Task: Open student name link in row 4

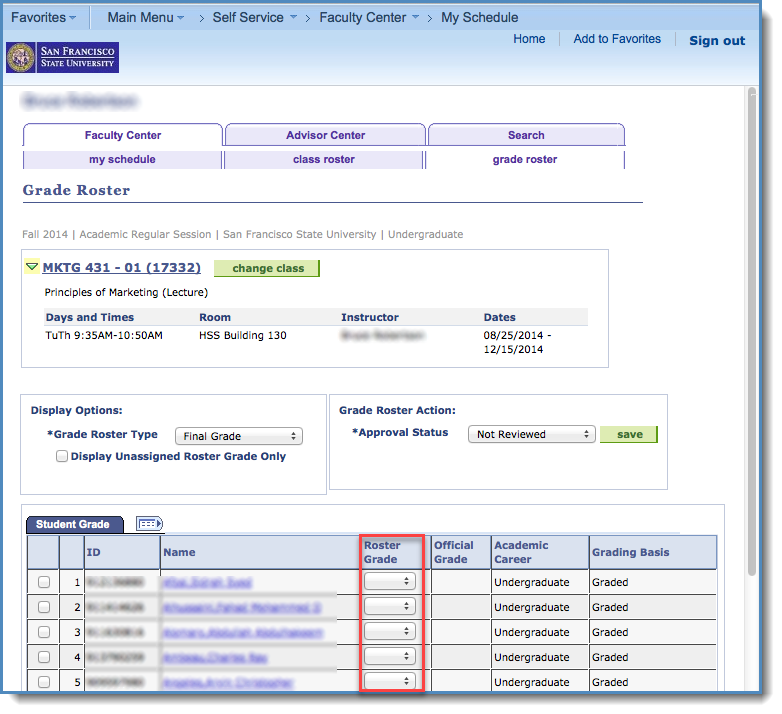Action: [215, 658]
